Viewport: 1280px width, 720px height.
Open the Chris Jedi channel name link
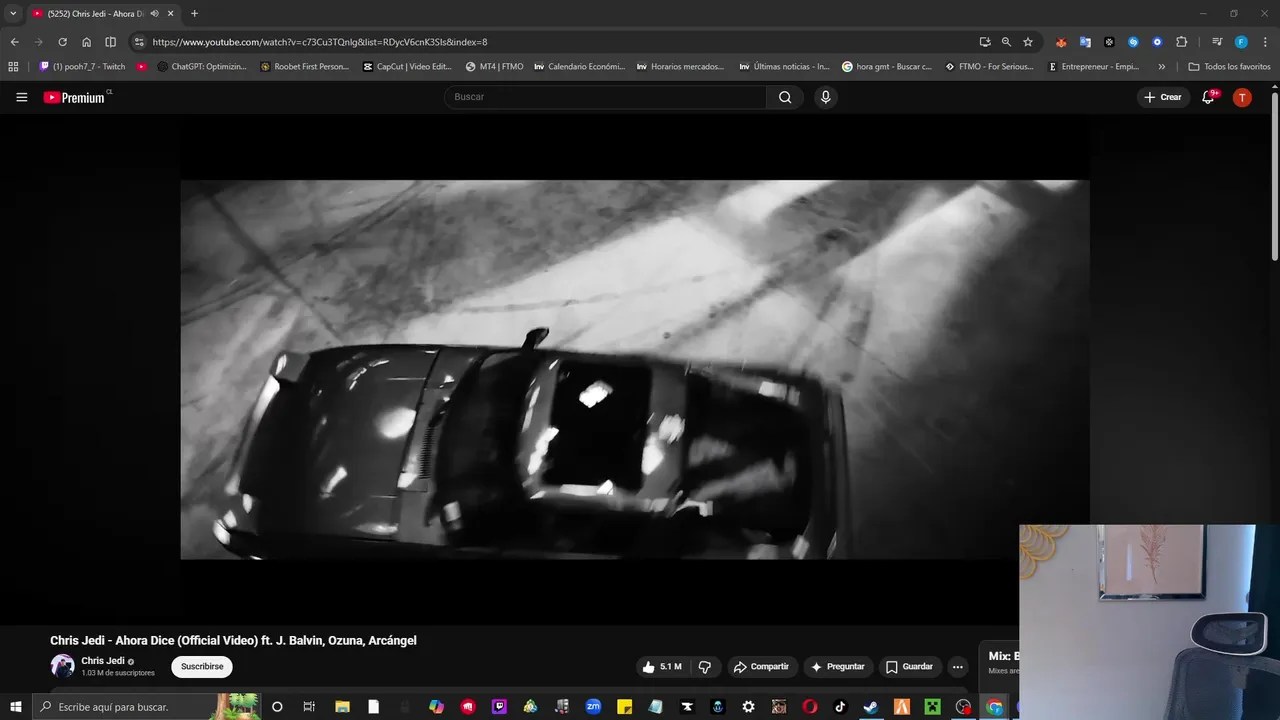coord(103,661)
